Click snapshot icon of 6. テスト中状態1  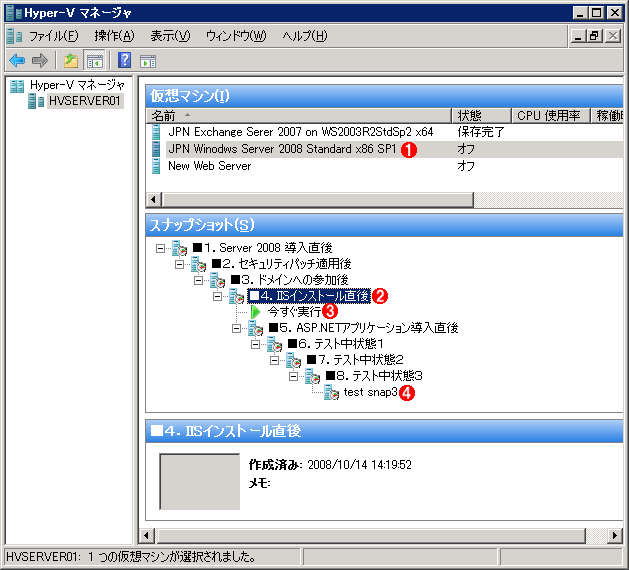[274, 344]
